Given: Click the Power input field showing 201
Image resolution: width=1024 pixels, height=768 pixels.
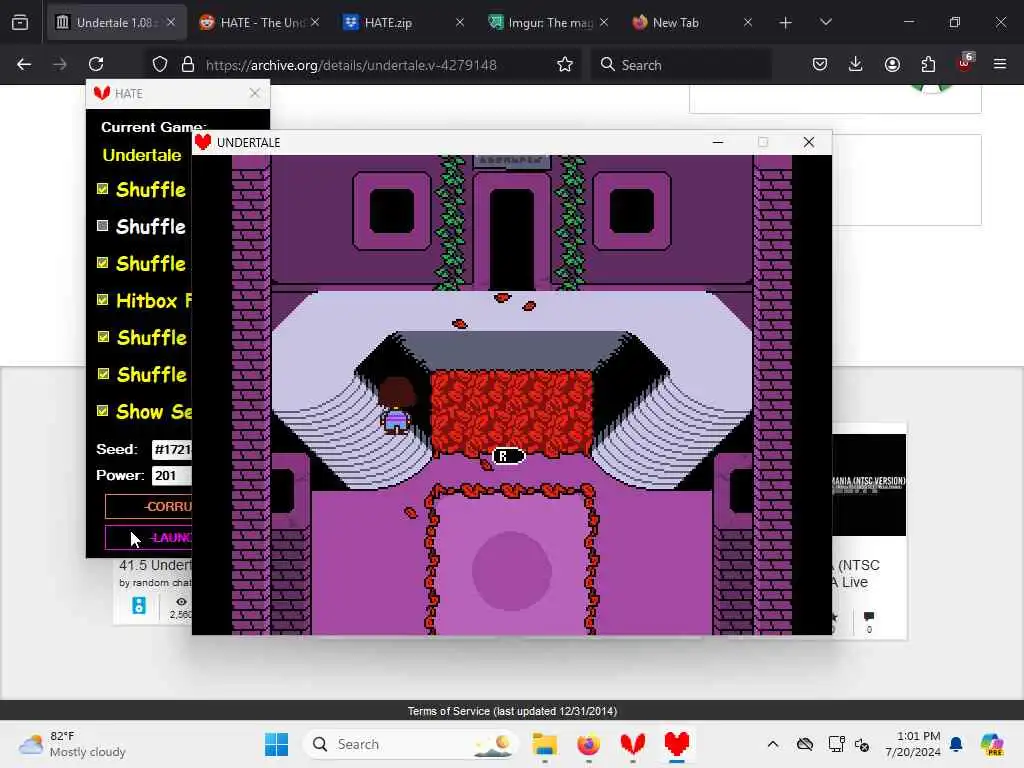Looking at the screenshot, I should click(x=172, y=475).
